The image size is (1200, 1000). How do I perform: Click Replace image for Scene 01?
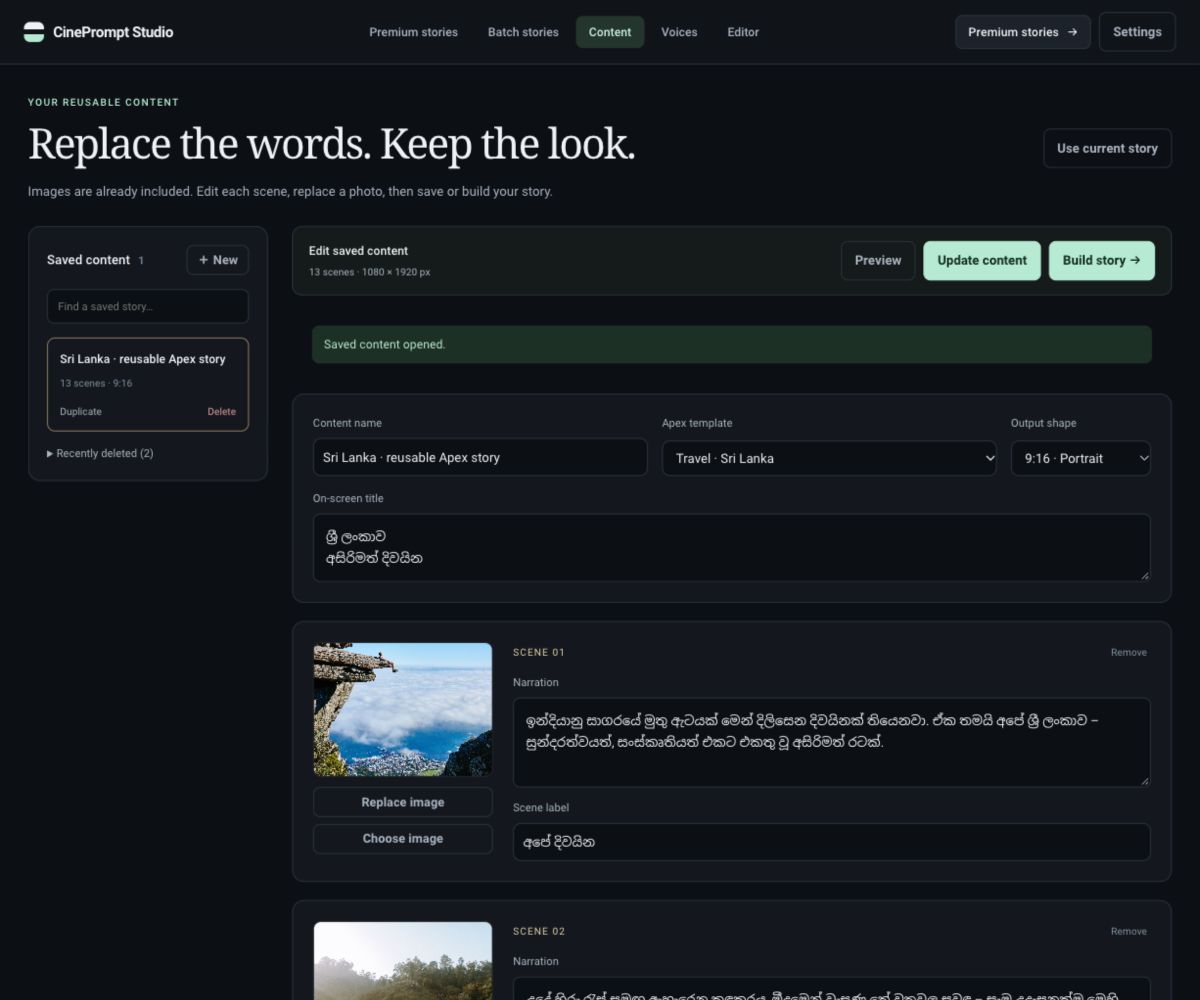pos(403,802)
